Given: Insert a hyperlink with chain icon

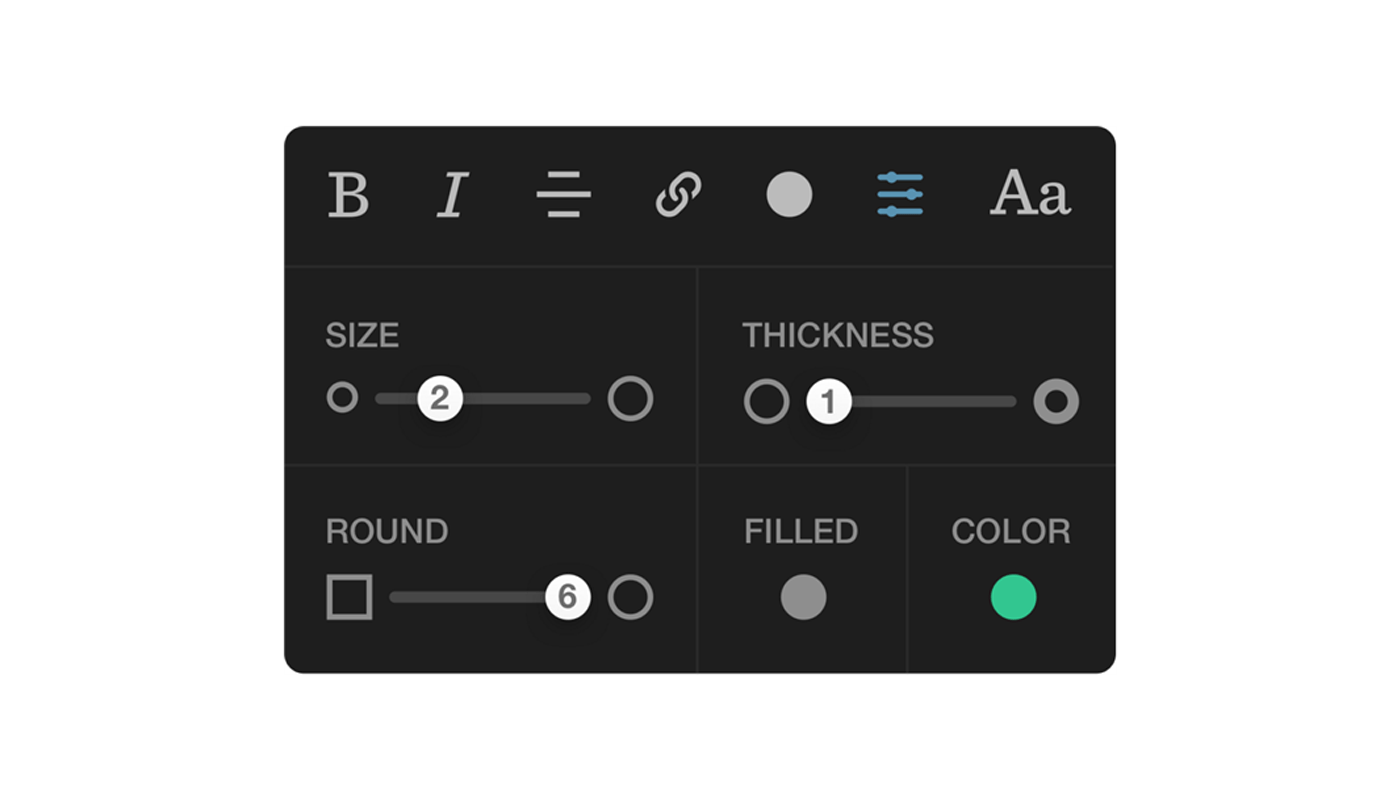Looking at the screenshot, I should [x=678, y=194].
